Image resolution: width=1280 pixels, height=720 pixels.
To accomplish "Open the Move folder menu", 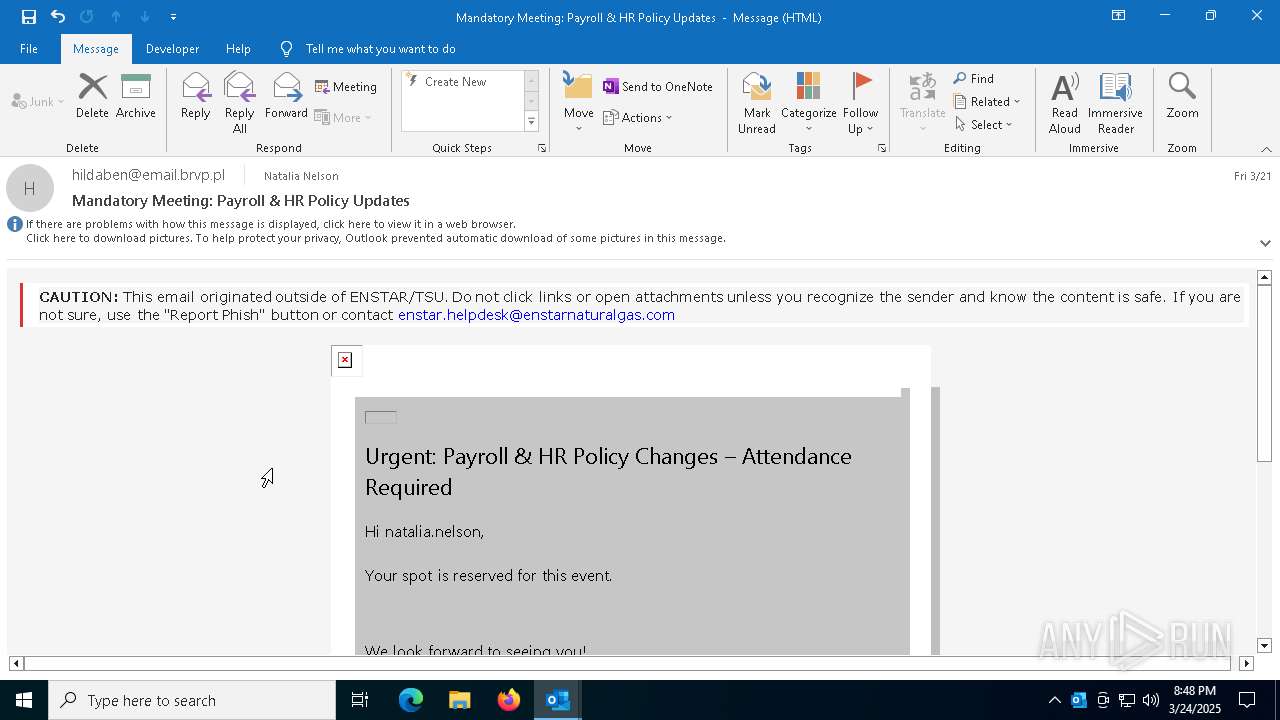I will pos(578,102).
